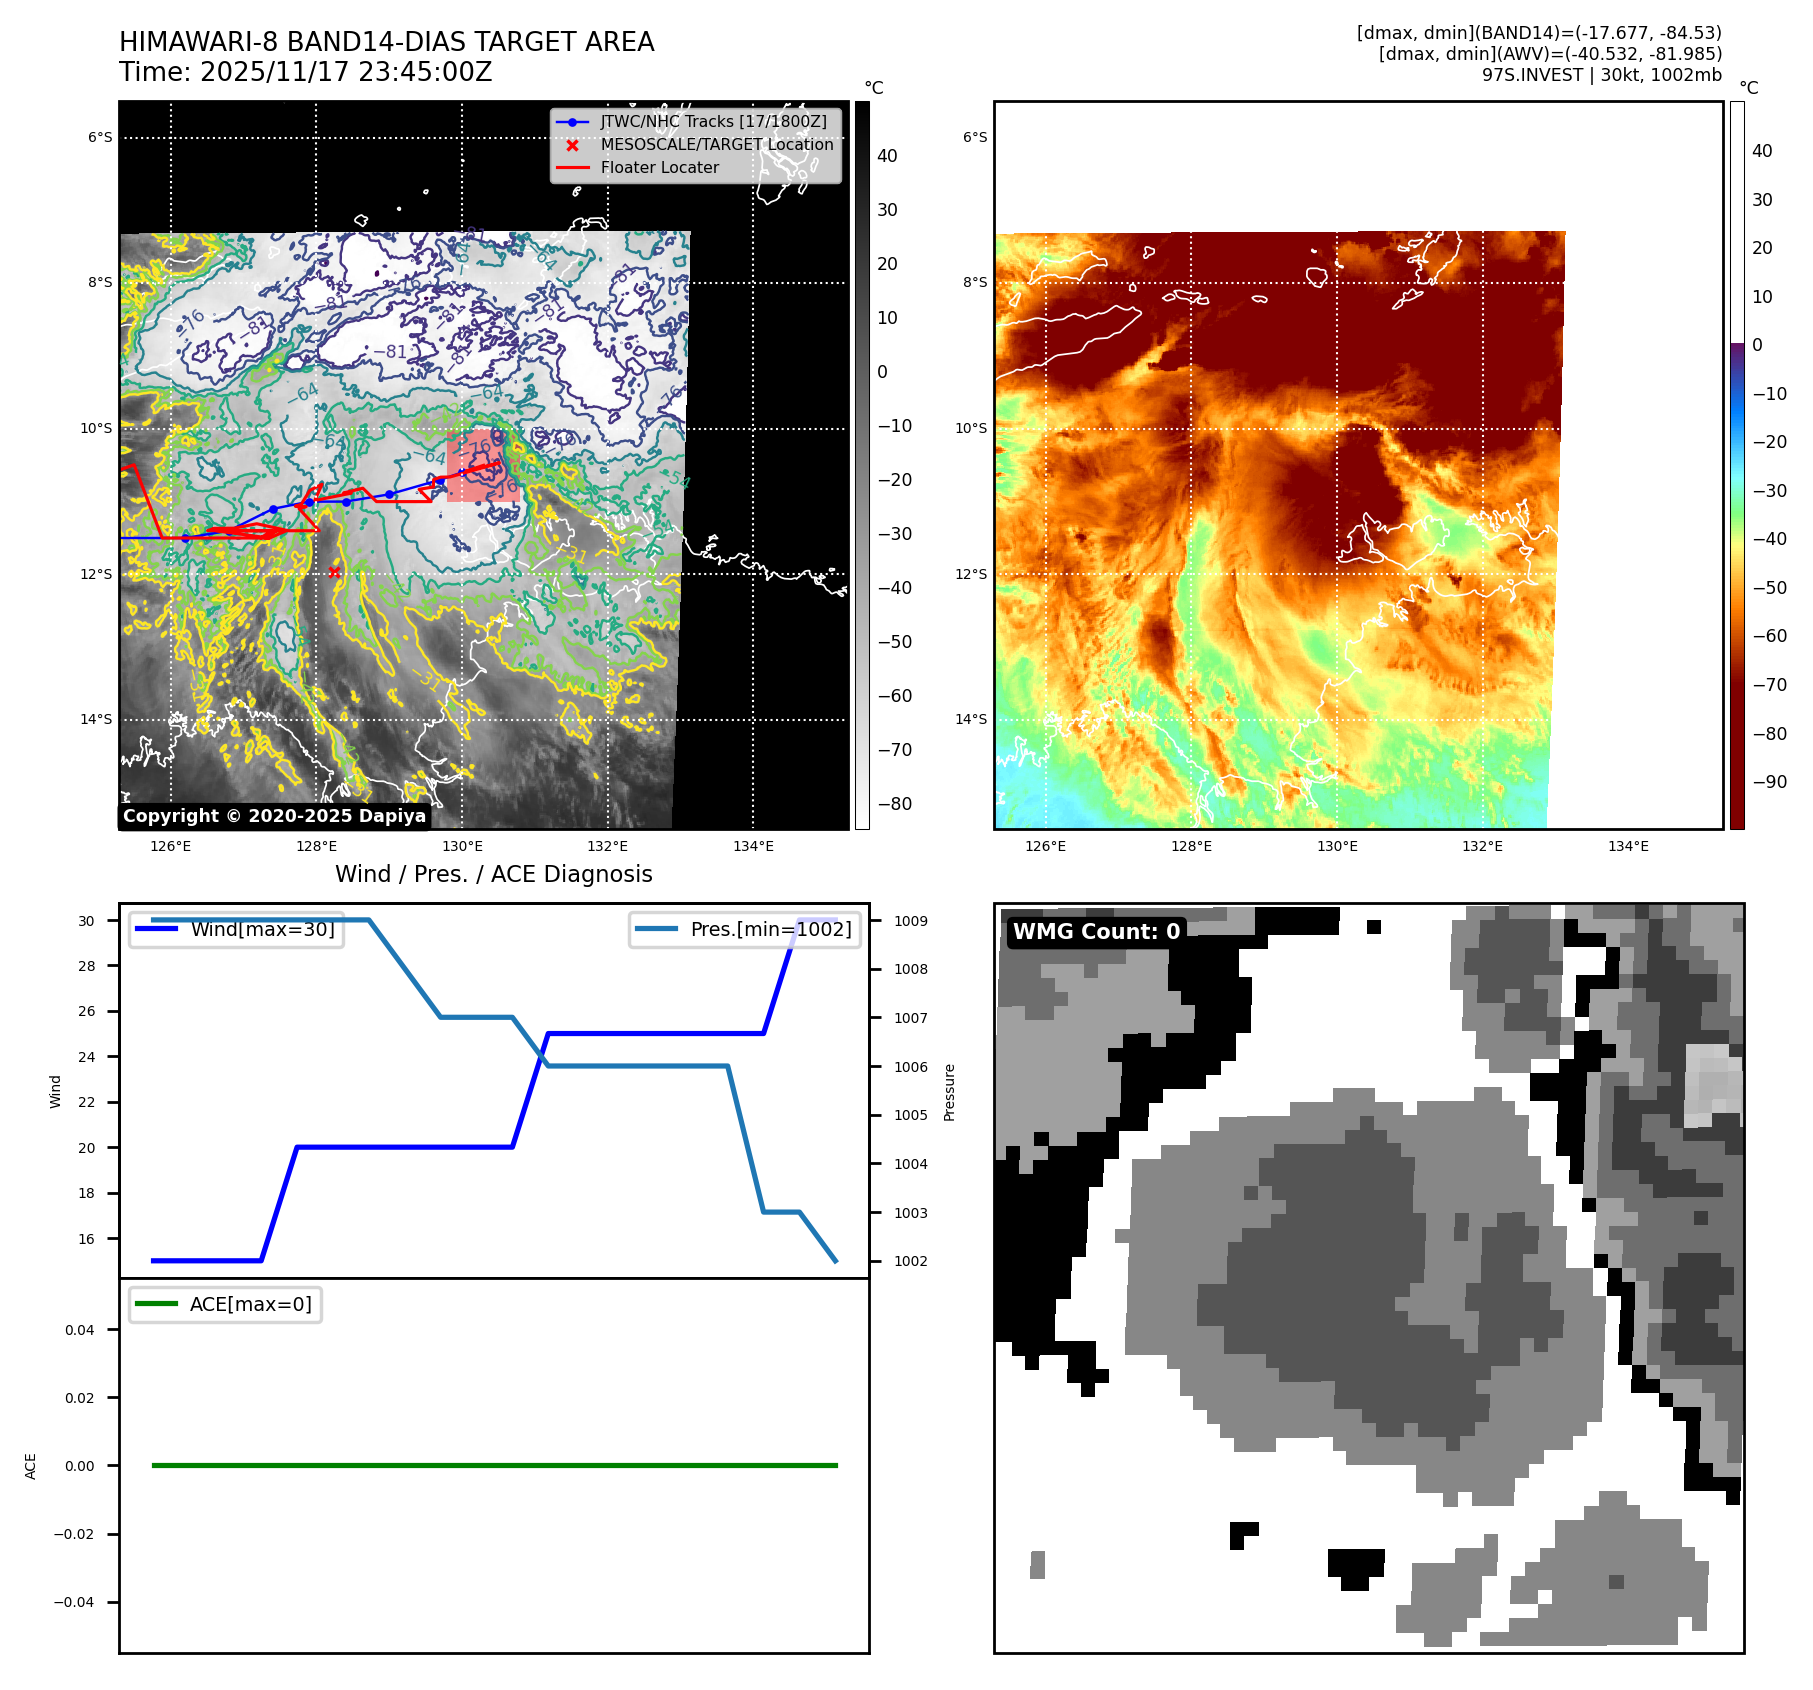Click the Wind[max=30] legend label
The image size is (1813, 1690).
[263, 929]
